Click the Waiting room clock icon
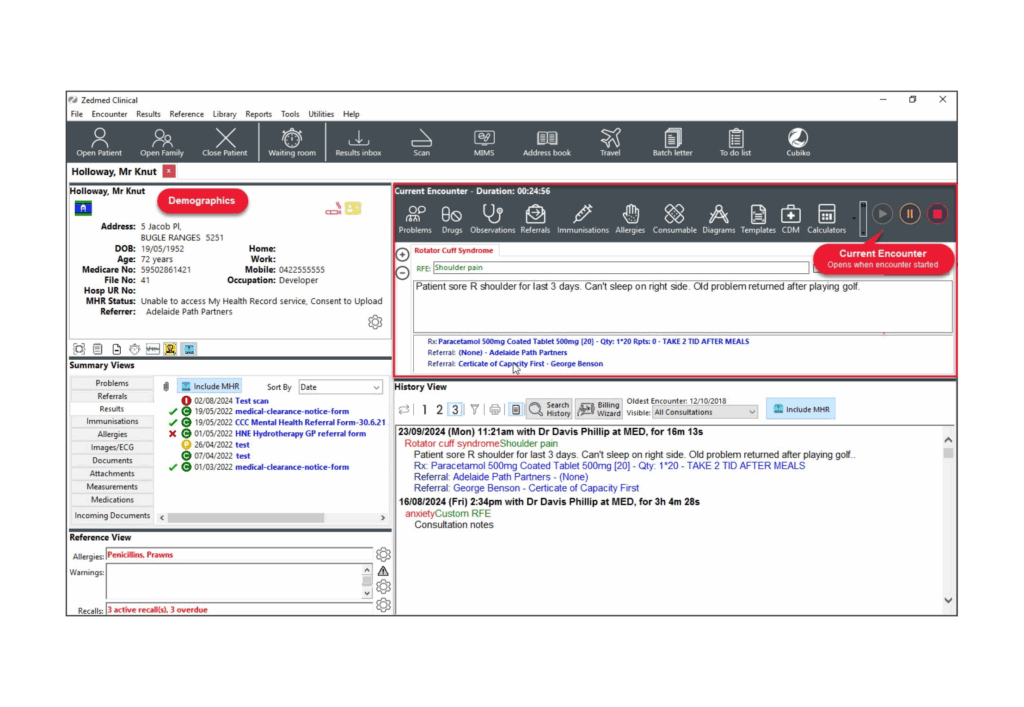The width and height of the screenshot is (1024, 707). [291, 141]
